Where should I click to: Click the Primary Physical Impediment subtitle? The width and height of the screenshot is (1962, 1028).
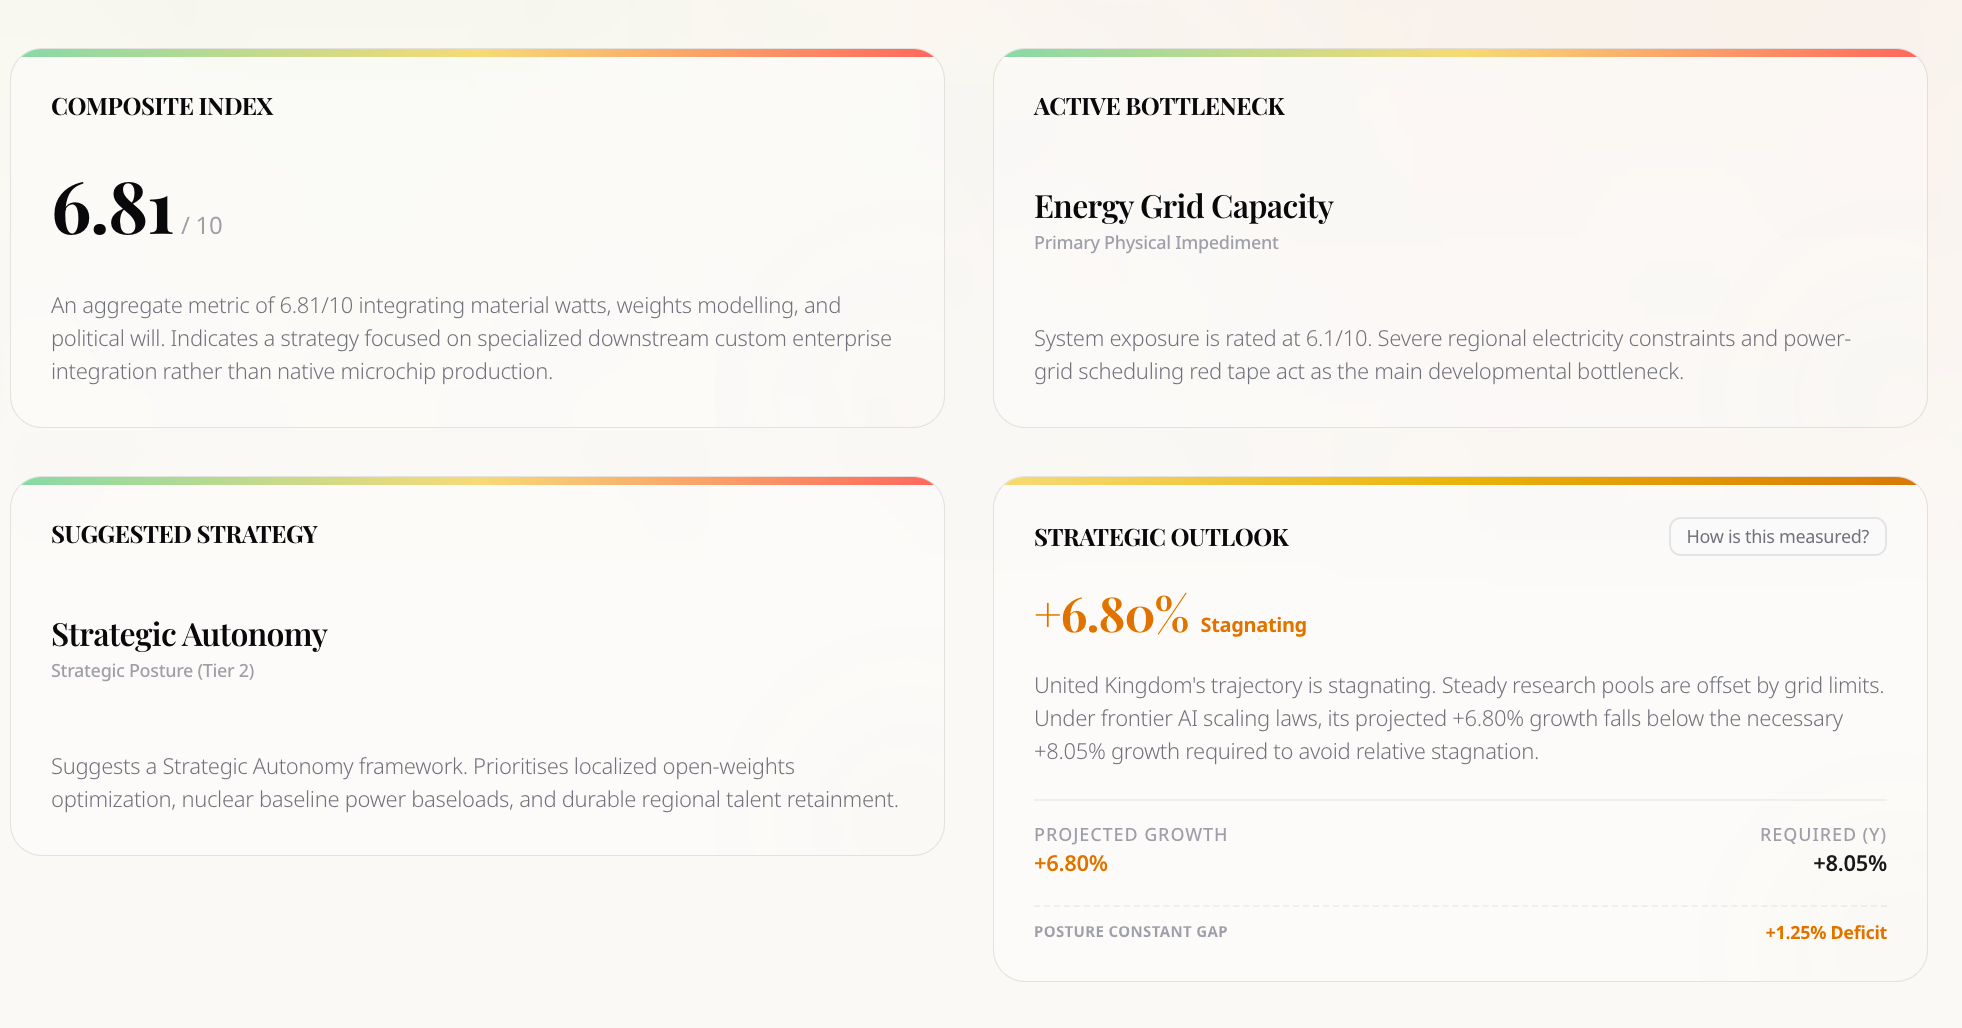pos(1156,243)
